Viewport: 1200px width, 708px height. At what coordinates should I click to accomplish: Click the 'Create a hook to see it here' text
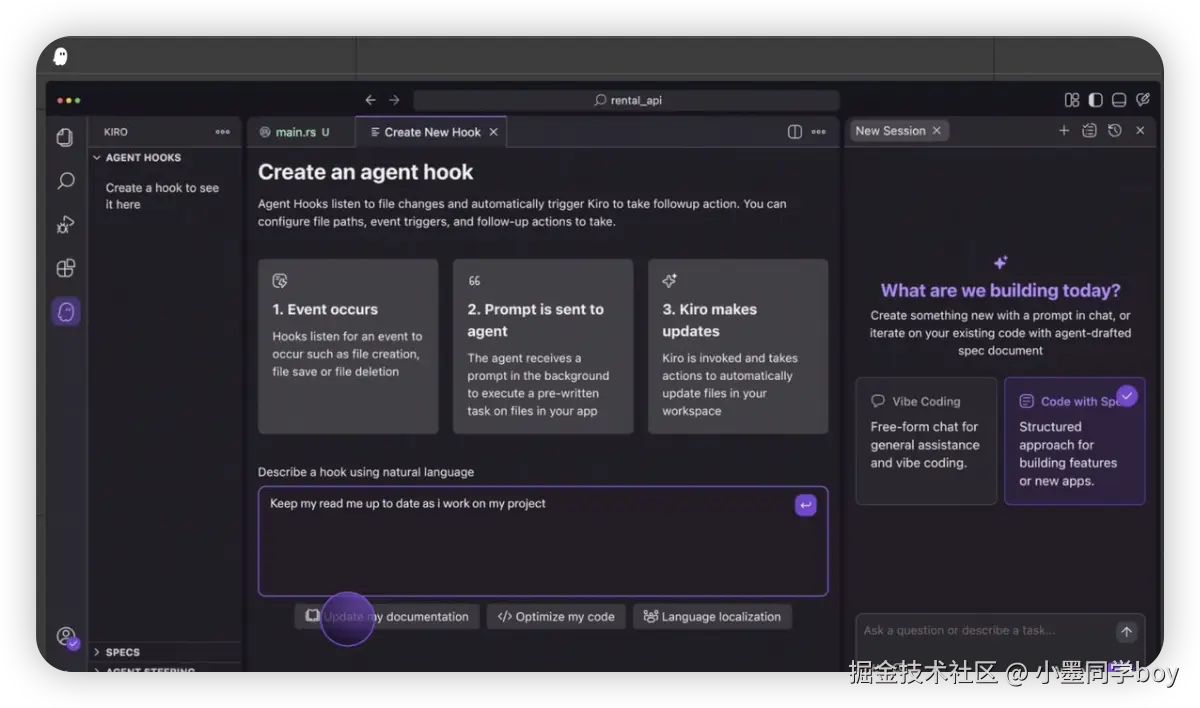(162, 196)
